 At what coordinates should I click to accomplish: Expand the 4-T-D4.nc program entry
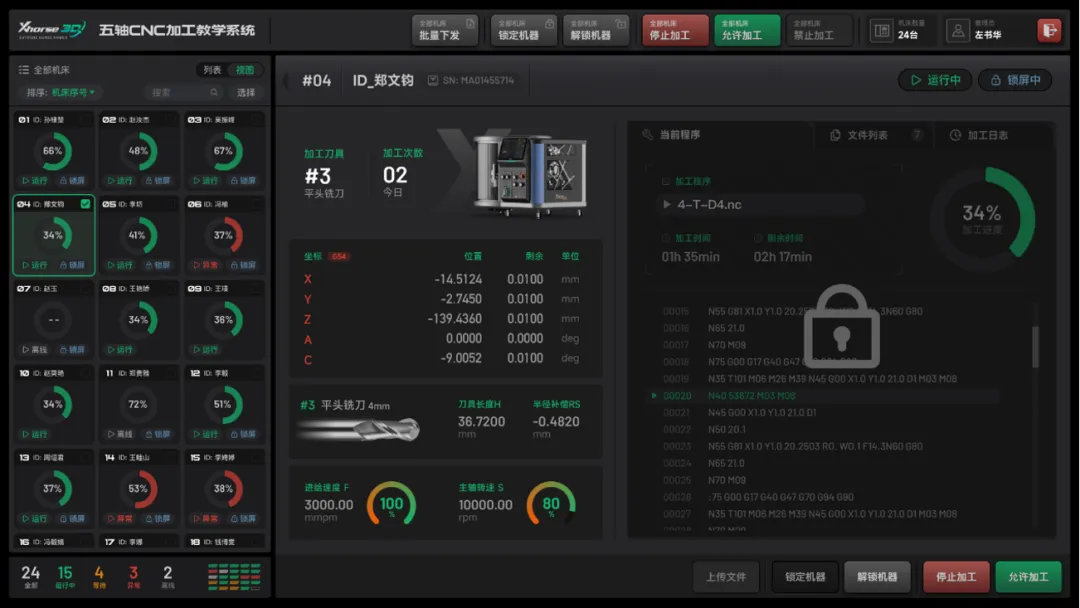coord(760,205)
